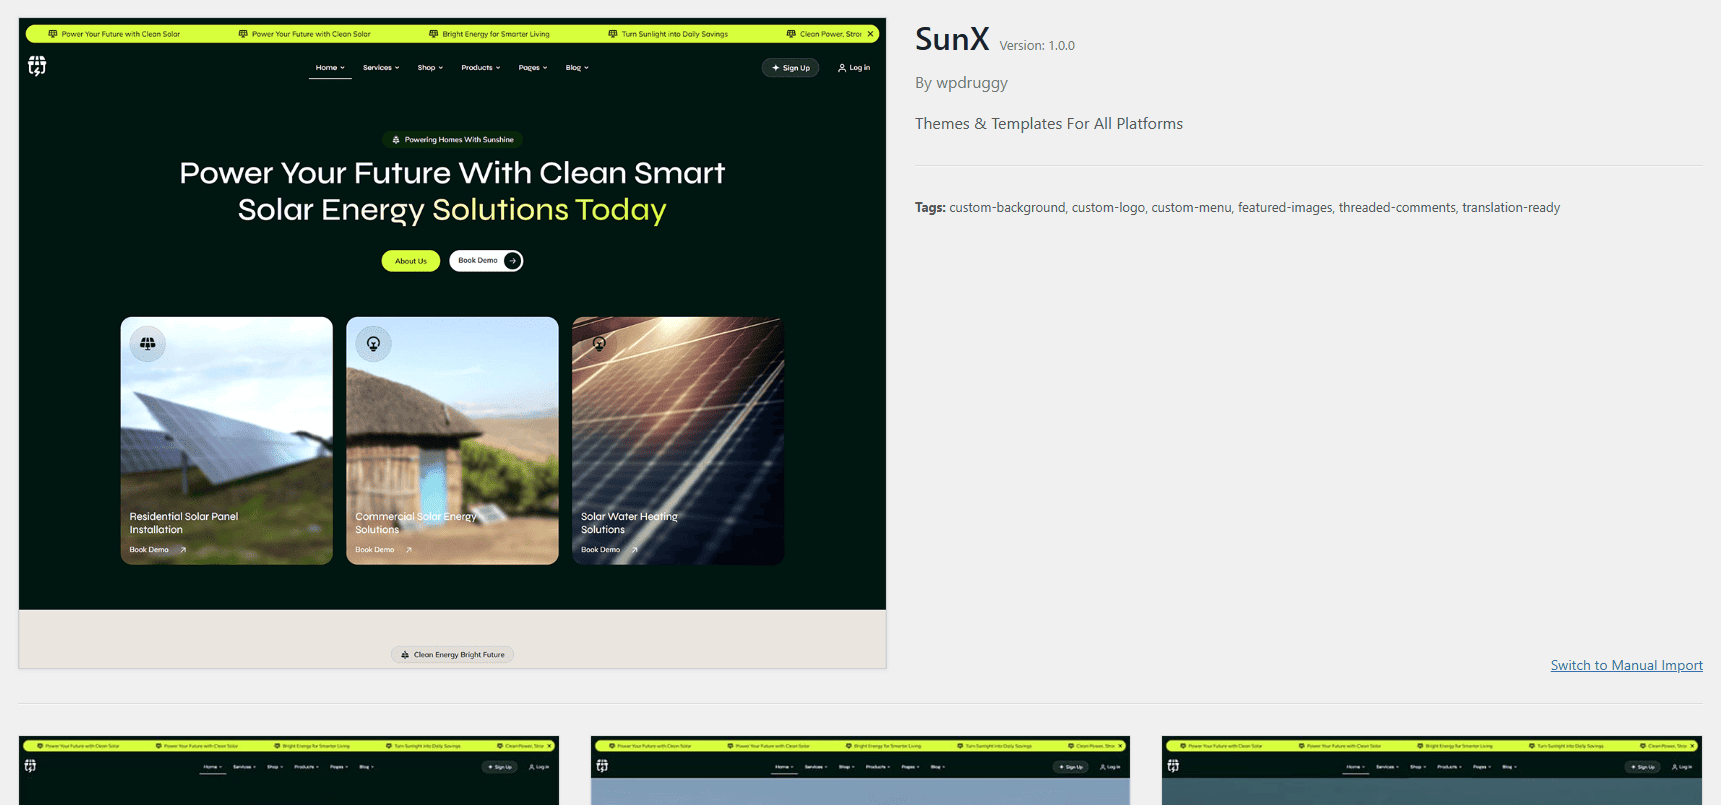Click the white Book Demo hero button
1721x805 pixels.
pyautogui.click(x=486, y=261)
